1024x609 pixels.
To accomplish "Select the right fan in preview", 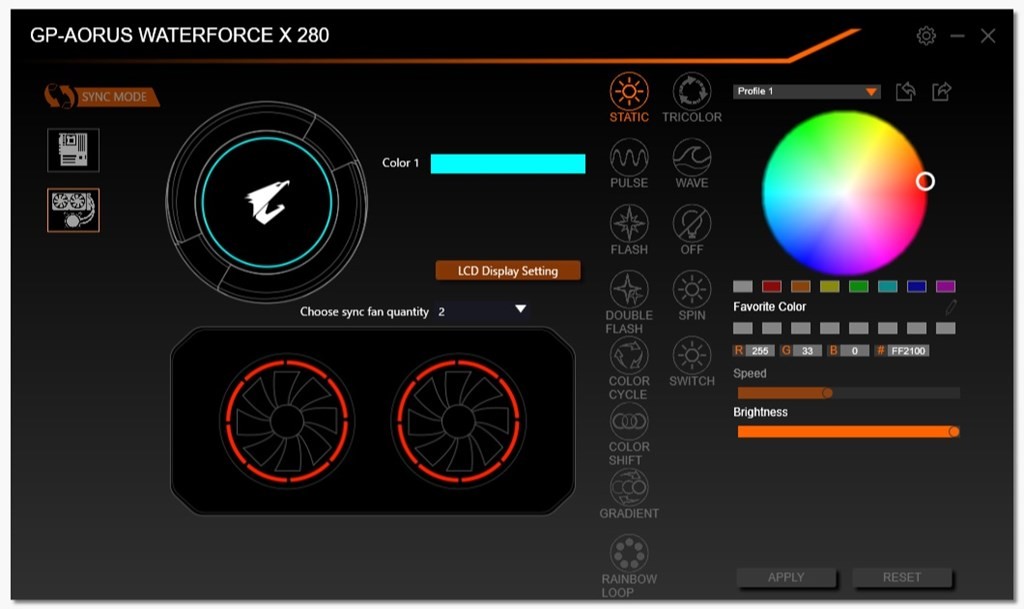I will pos(458,421).
